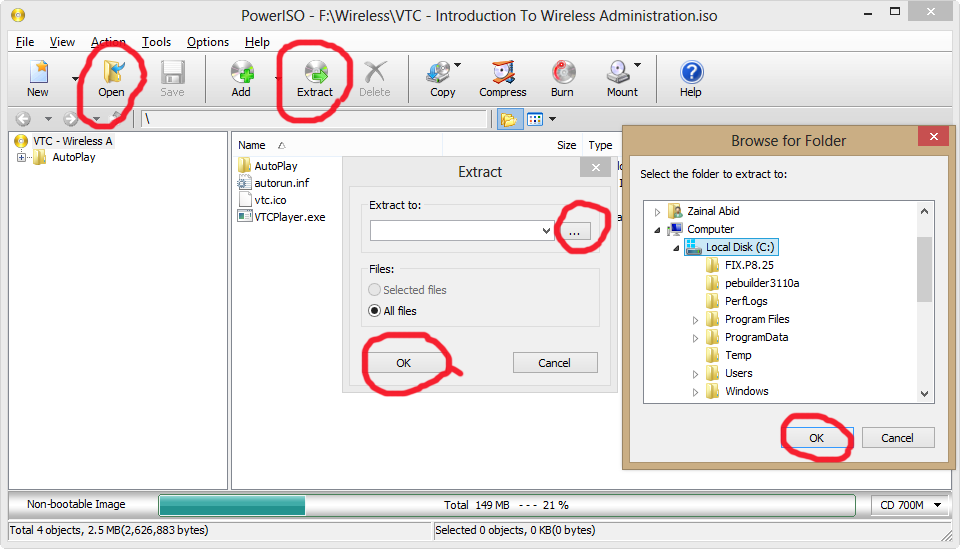
Task: Collapse the Local Disk (C:) node
Action: coord(676,248)
